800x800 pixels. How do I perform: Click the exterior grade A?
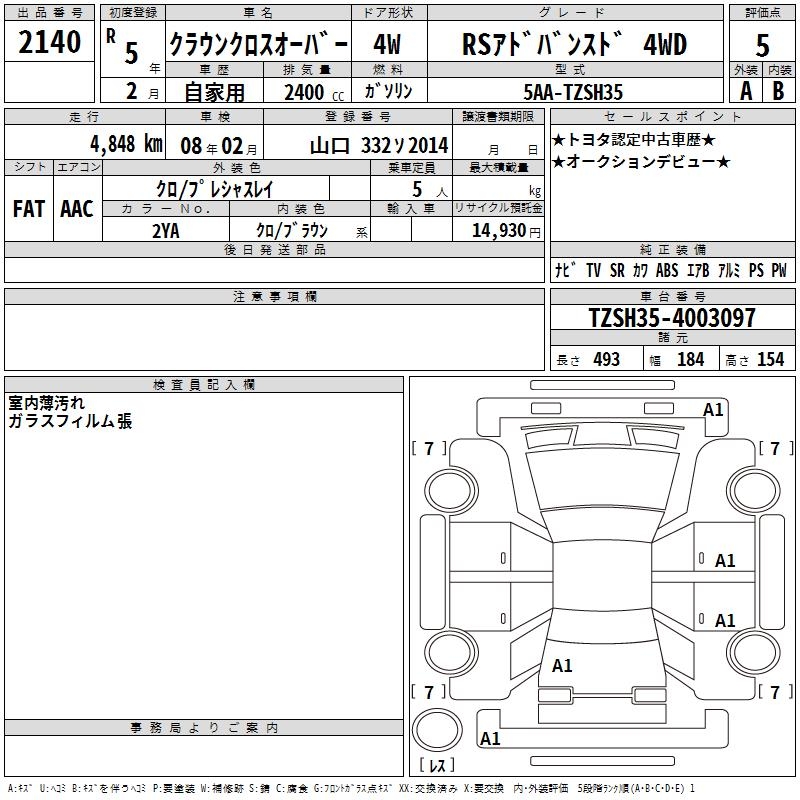pos(746,91)
